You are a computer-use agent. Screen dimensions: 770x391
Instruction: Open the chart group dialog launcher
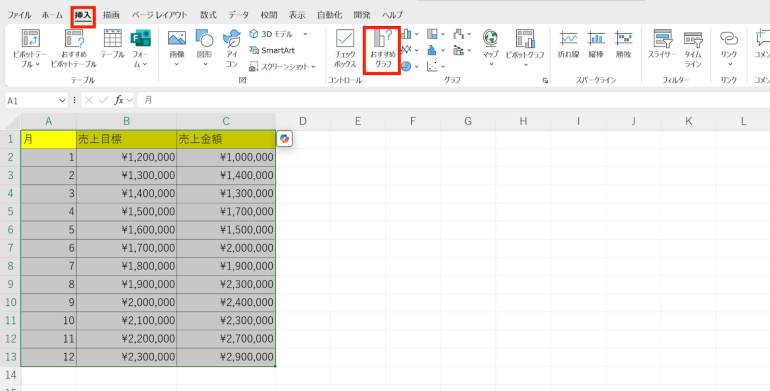point(546,80)
